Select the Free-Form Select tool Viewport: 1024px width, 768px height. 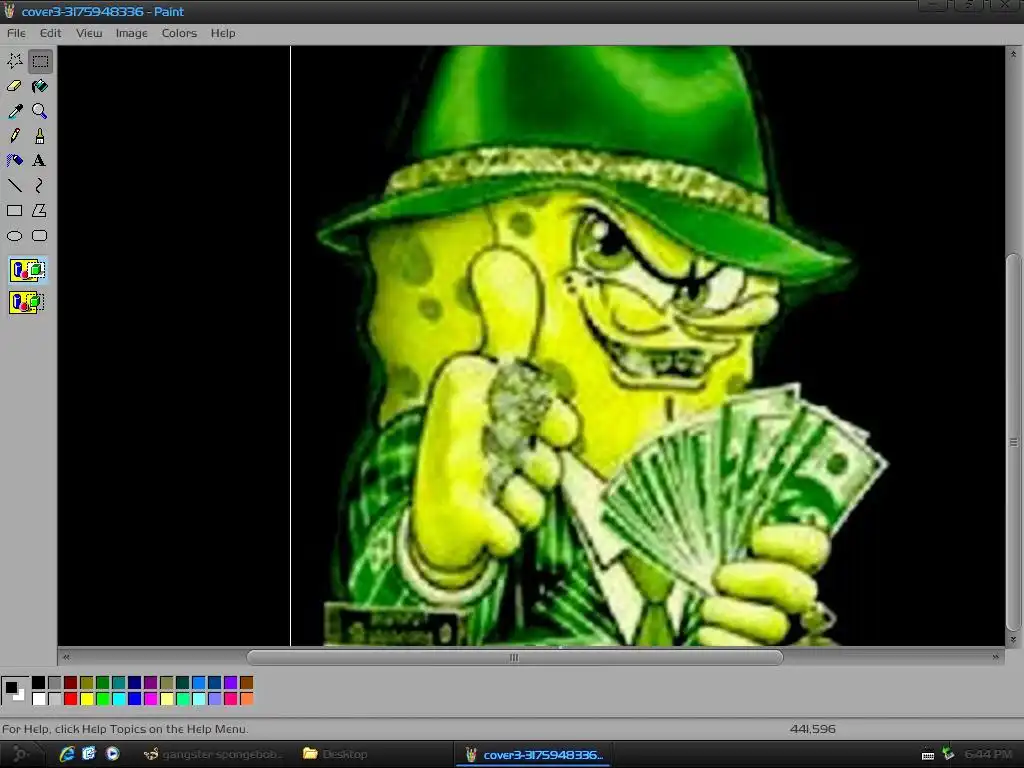[x=14, y=61]
